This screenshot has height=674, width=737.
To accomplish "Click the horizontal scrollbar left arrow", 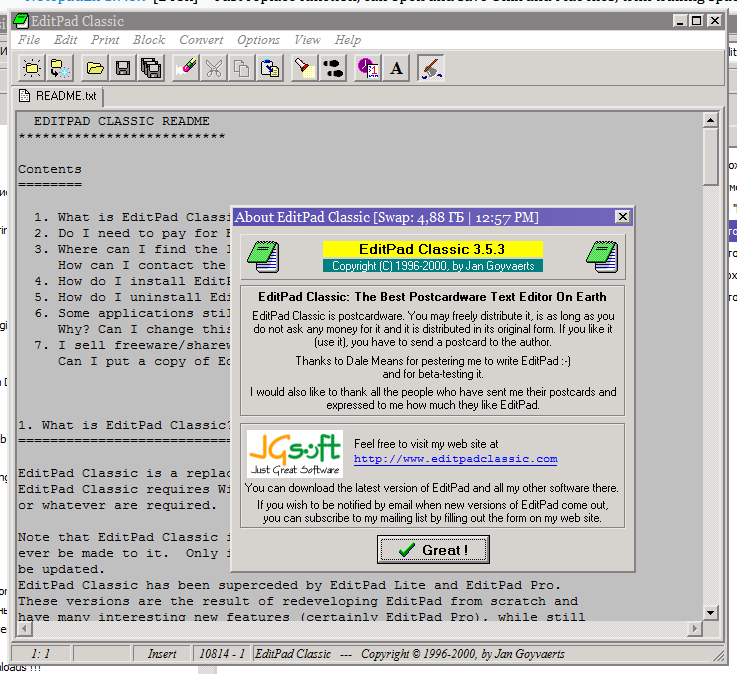I will pyautogui.click(x=25, y=628).
